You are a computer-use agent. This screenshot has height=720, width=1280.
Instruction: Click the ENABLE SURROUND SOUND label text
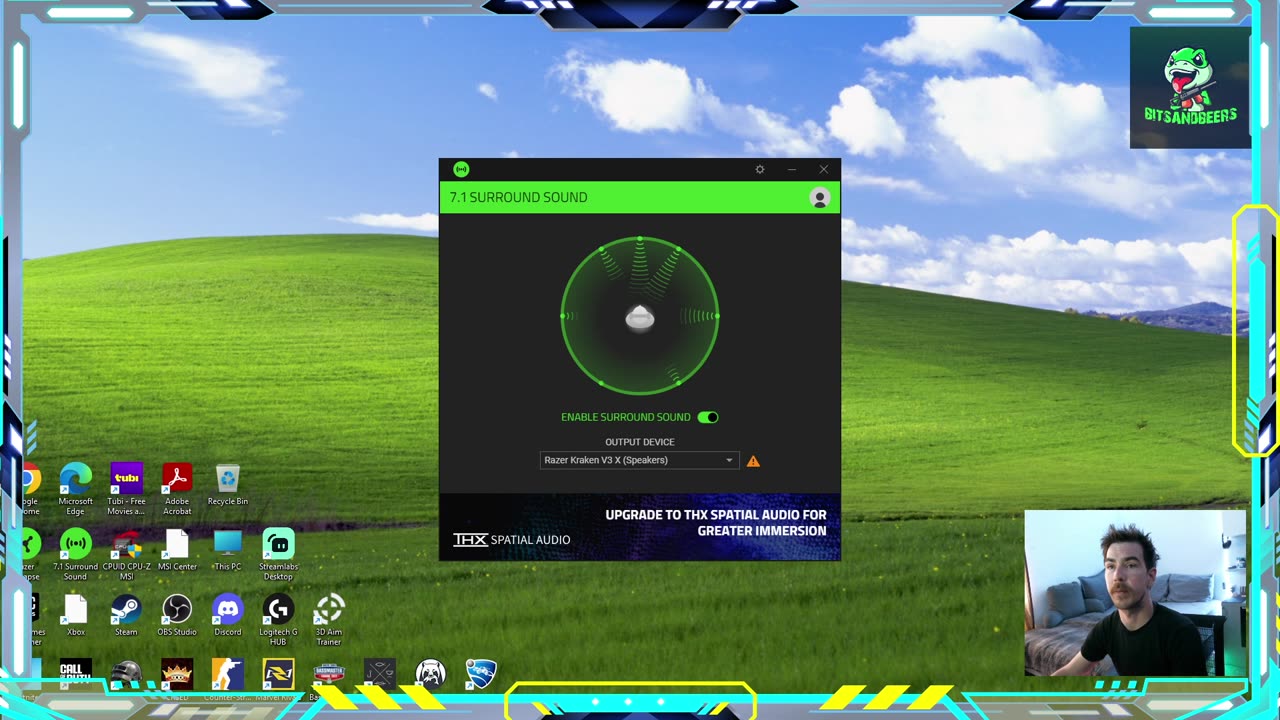(626, 417)
